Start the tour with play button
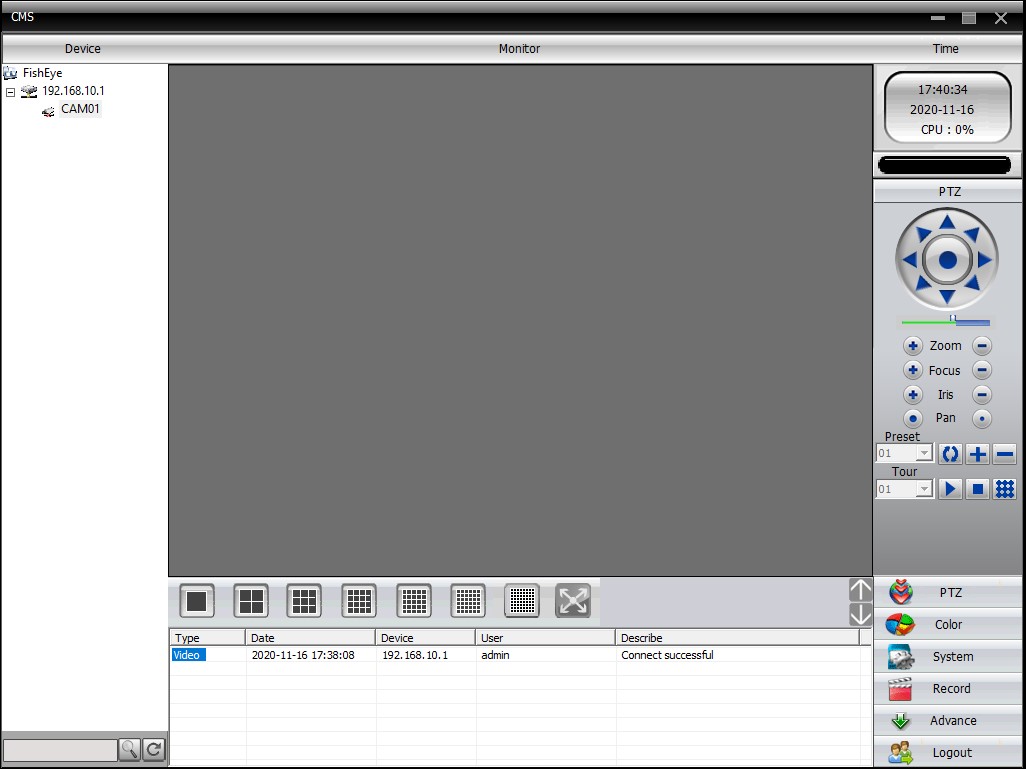Screen dimensions: 1026x769 [950, 489]
